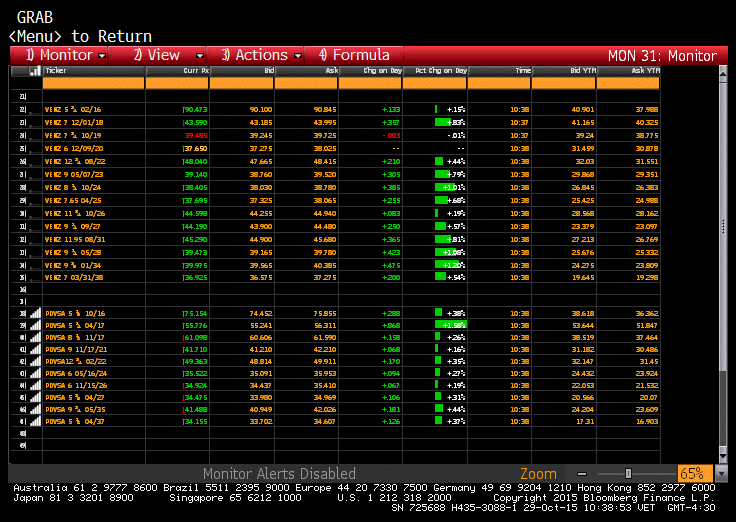736x522 pixels.
Task: Open the 4) Formula menu
Action: [354, 55]
